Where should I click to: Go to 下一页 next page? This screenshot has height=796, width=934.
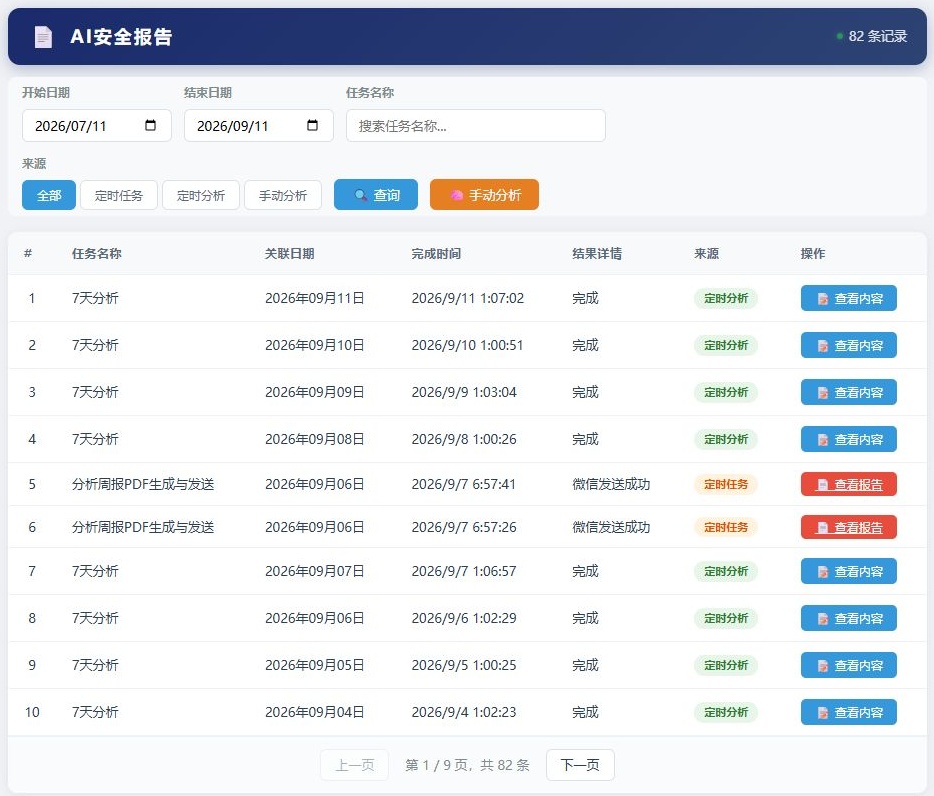click(x=580, y=764)
